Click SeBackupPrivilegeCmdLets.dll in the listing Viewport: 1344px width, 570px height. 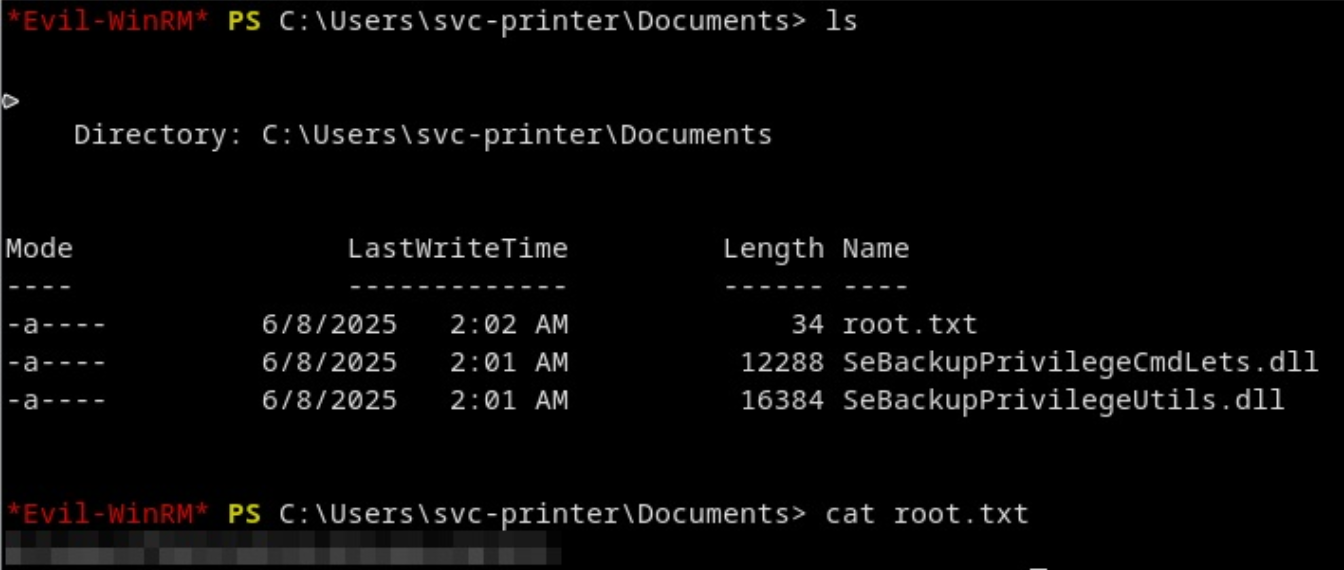click(x=1080, y=362)
